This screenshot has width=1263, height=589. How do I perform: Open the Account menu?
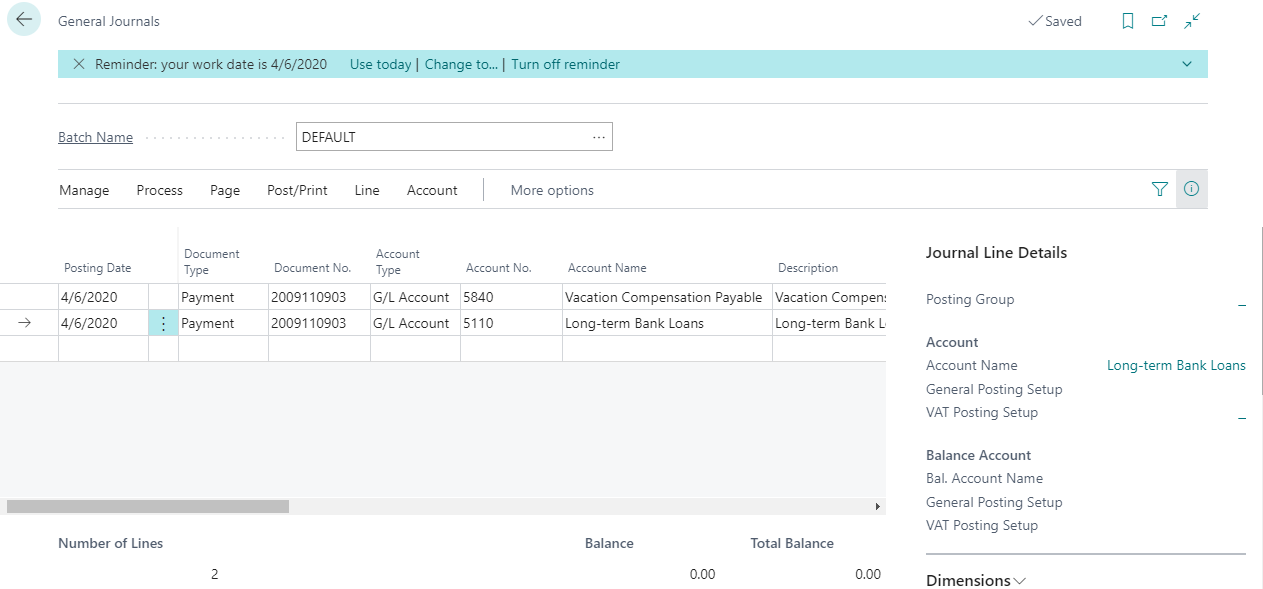(x=431, y=189)
